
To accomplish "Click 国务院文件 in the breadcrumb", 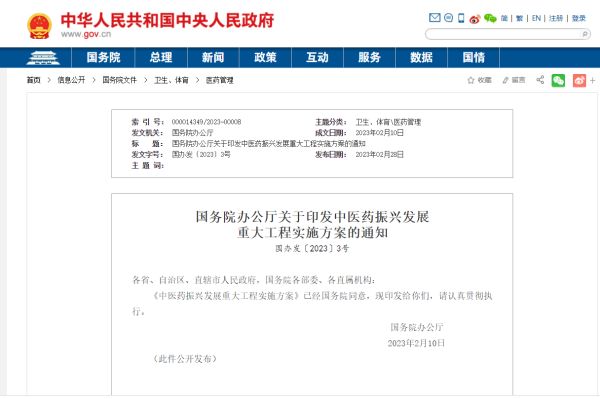I will point(119,80).
